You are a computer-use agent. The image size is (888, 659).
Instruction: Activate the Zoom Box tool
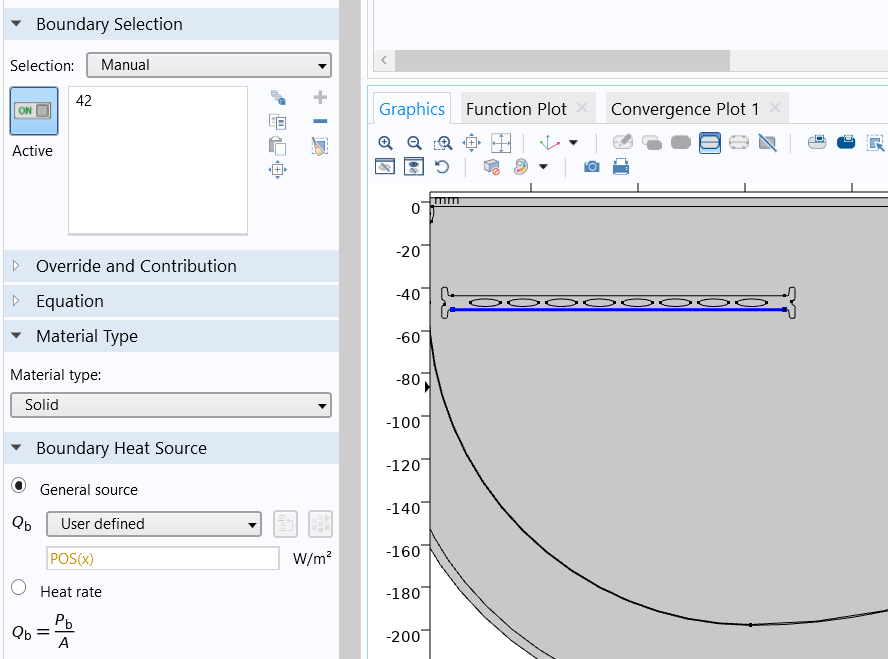coord(443,143)
